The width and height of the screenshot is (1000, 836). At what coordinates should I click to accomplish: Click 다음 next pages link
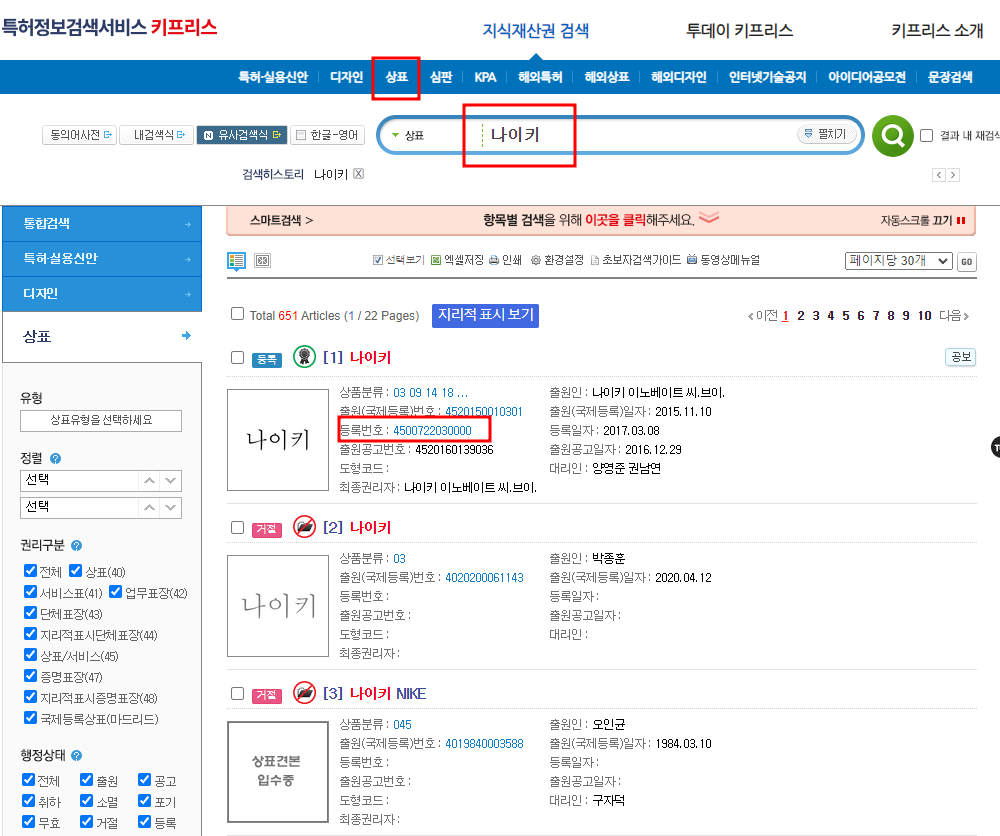click(x=953, y=316)
